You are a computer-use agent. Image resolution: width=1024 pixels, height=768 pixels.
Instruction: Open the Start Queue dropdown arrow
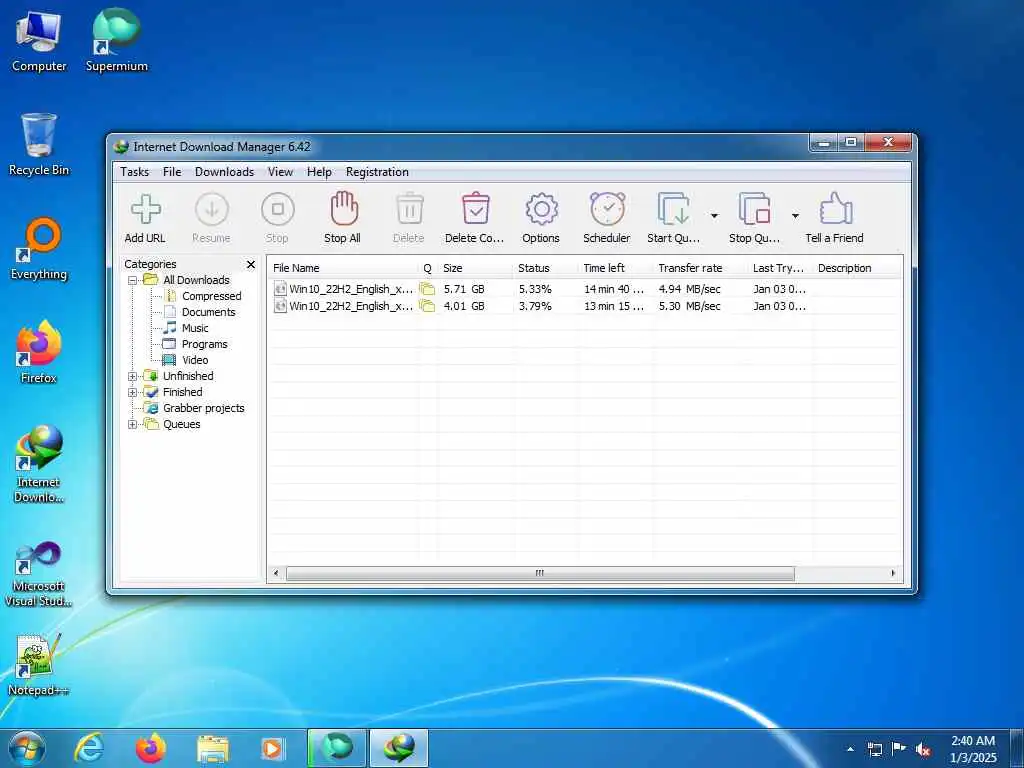[x=714, y=216]
